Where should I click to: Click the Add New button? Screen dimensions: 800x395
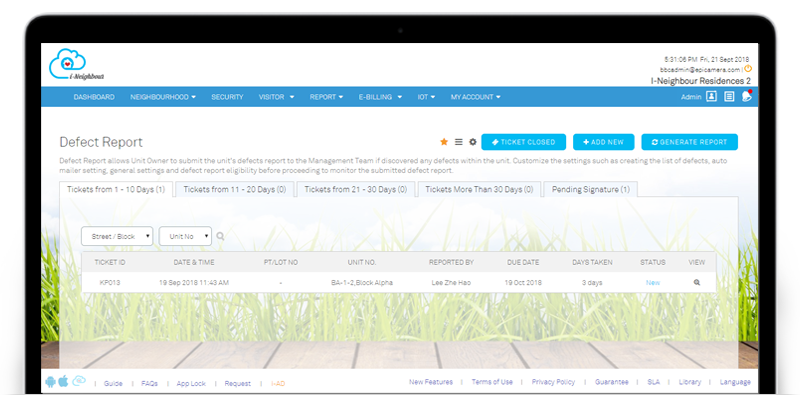(604, 142)
